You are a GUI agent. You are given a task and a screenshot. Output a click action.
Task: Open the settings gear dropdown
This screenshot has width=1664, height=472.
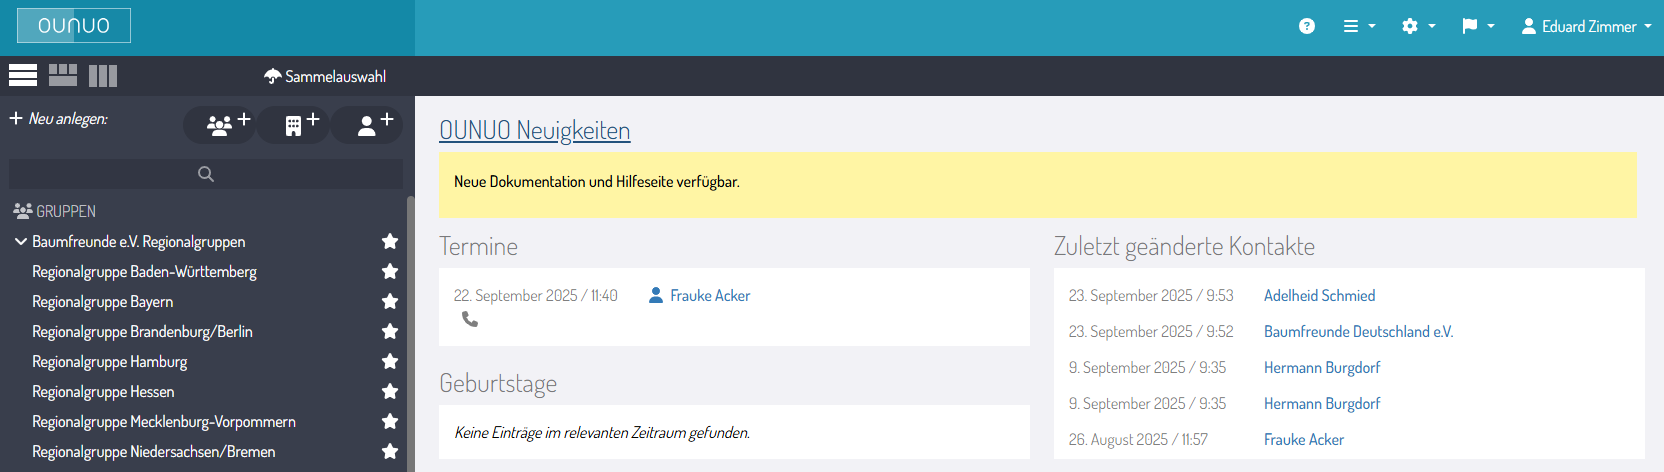point(1418,26)
